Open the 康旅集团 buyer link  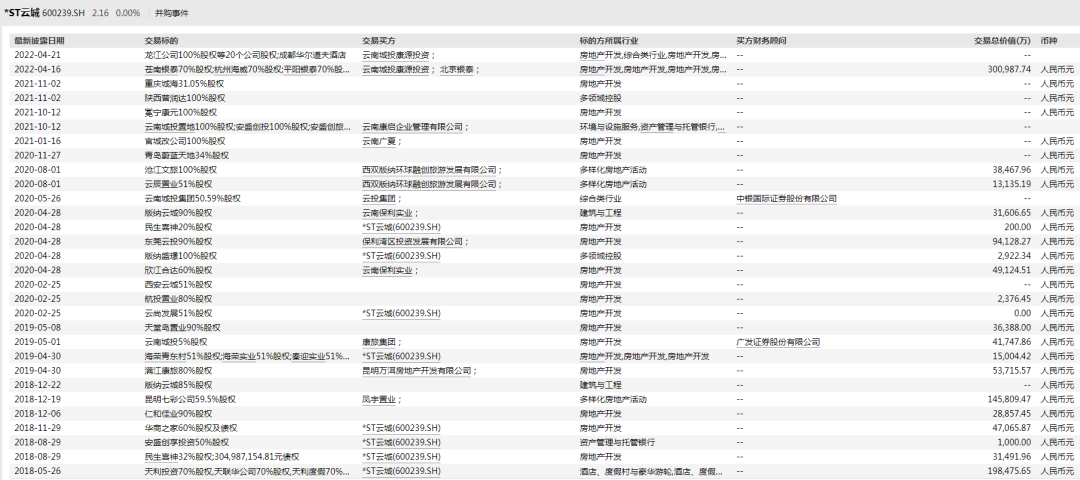point(380,342)
